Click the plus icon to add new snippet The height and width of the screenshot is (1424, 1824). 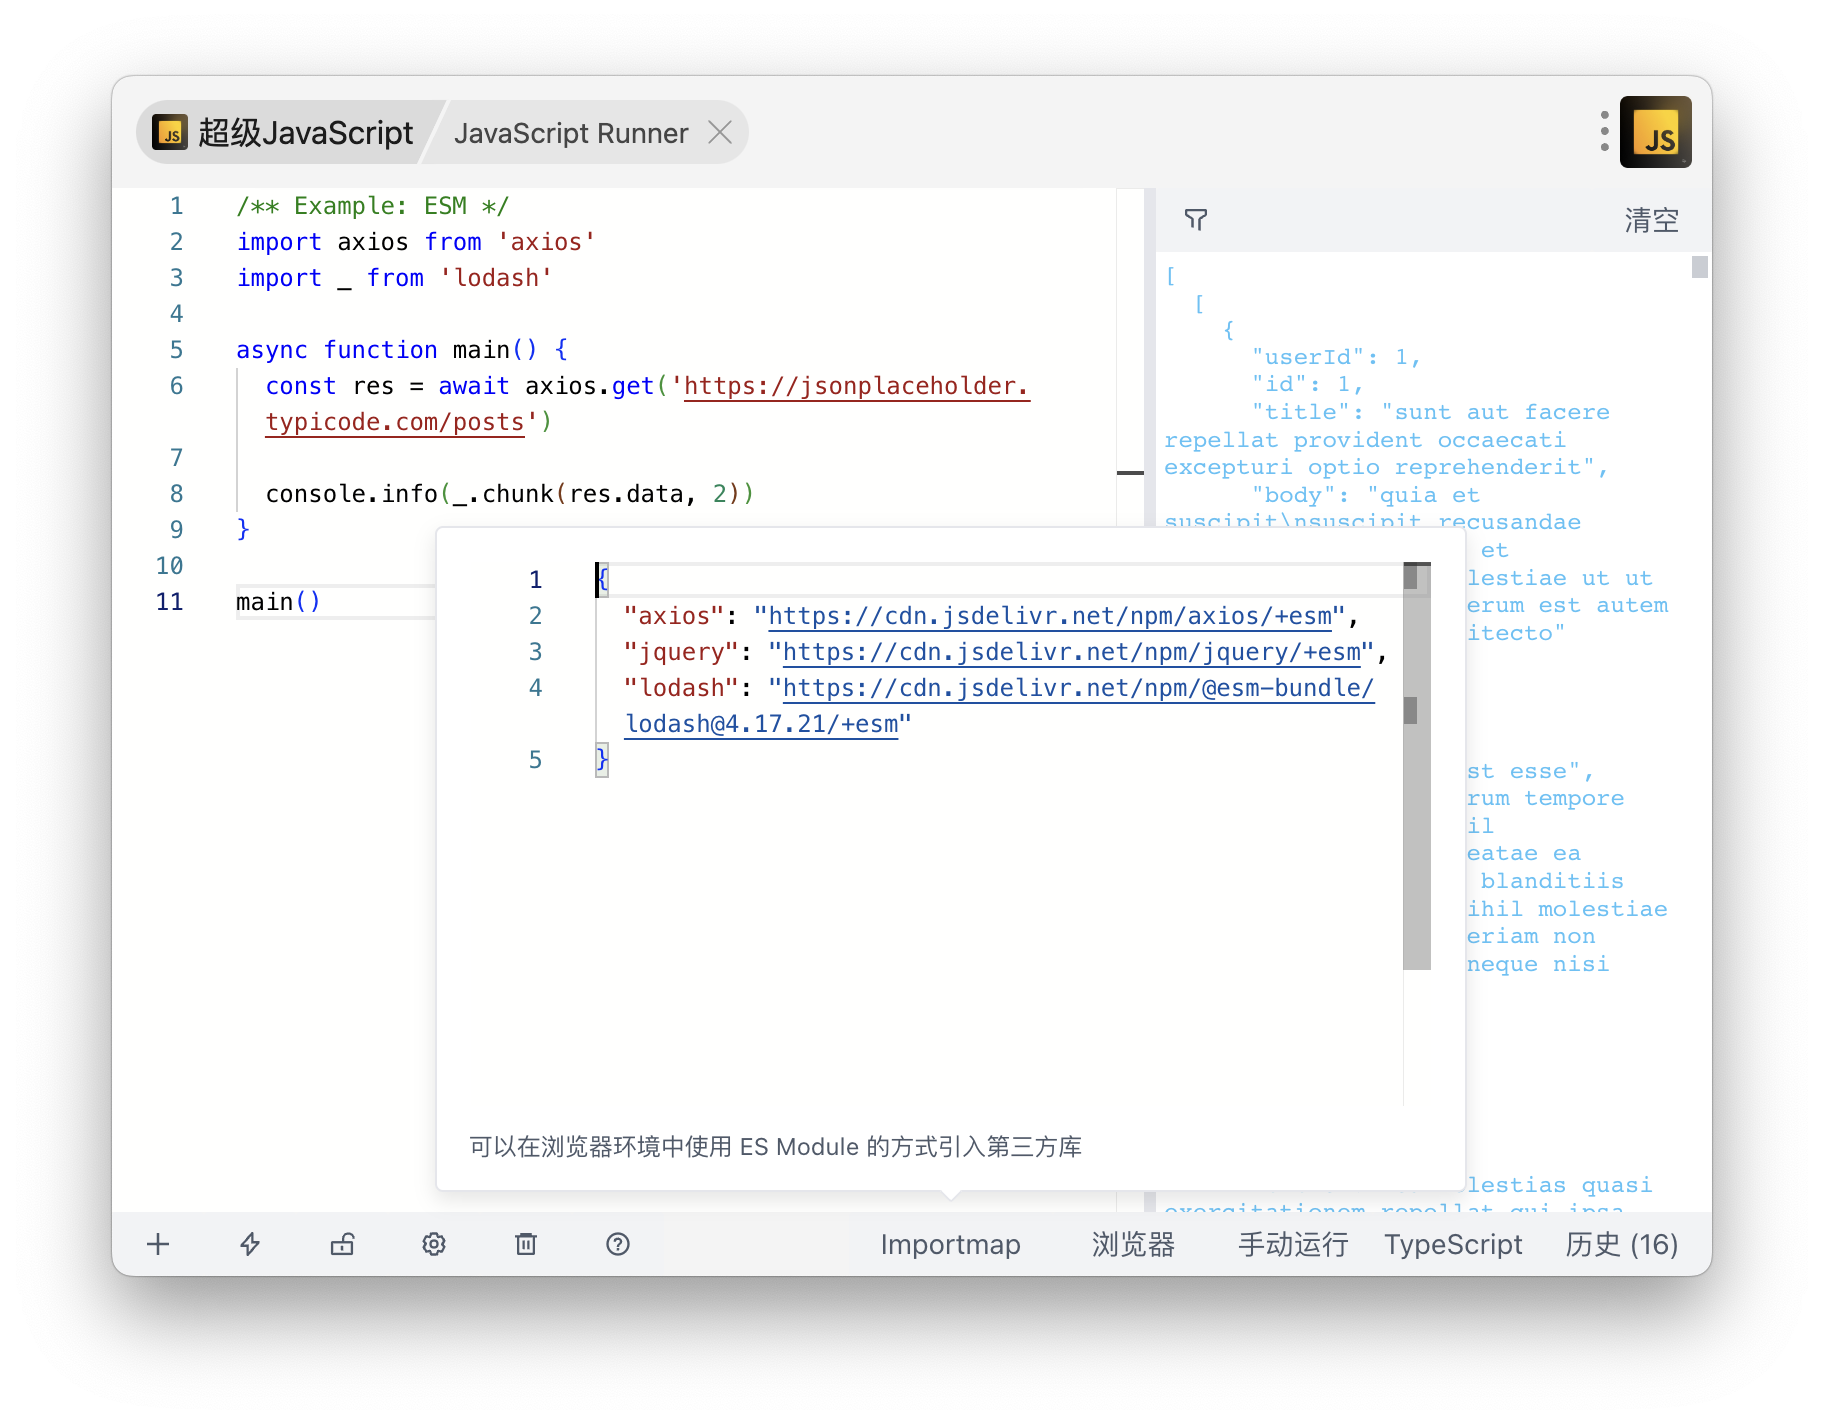pyautogui.click(x=158, y=1244)
